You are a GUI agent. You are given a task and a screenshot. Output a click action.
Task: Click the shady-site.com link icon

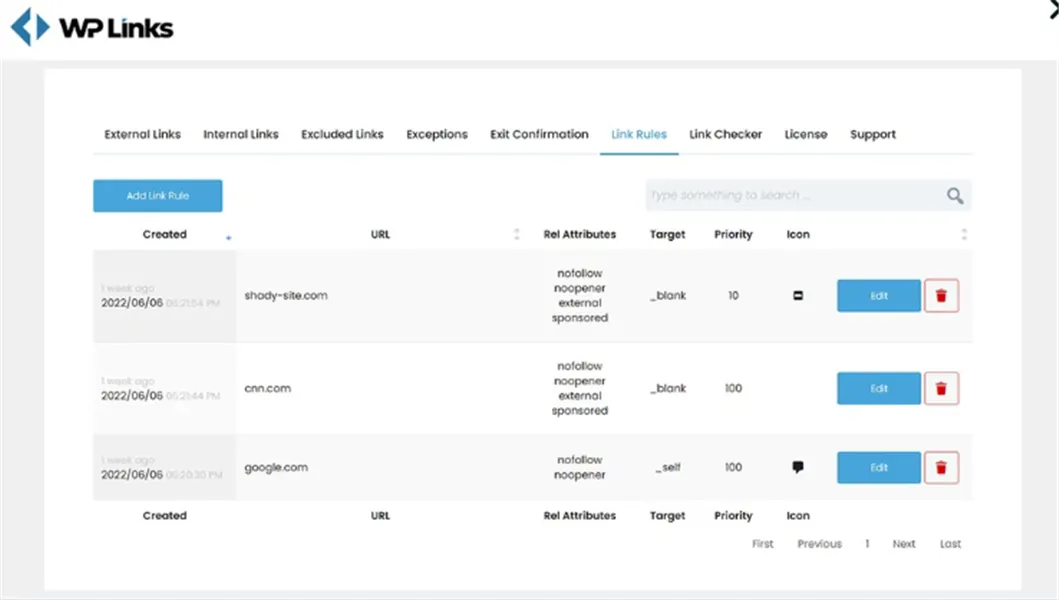pyautogui.click(x=798, y=296)
